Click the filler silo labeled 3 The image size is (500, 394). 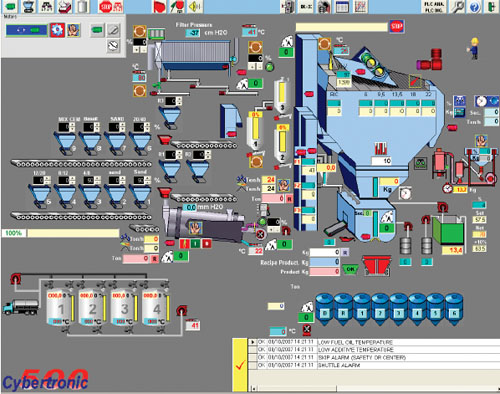click(x=282, y=95)
